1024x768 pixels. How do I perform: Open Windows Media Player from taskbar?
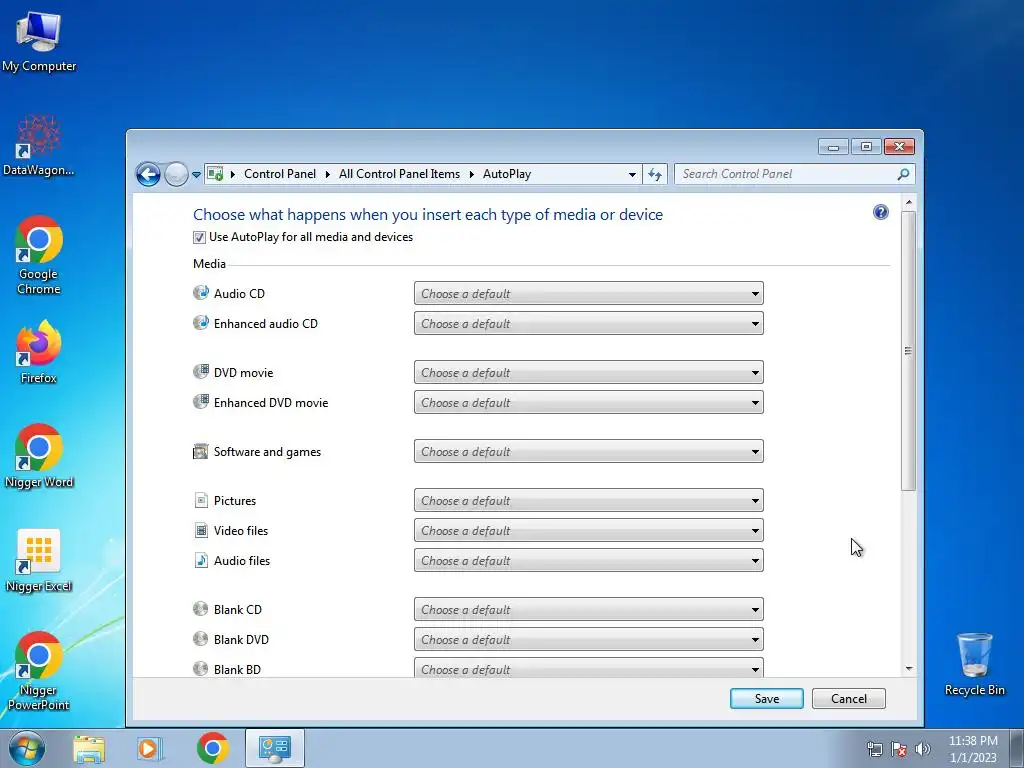click(x=150, y=748)
